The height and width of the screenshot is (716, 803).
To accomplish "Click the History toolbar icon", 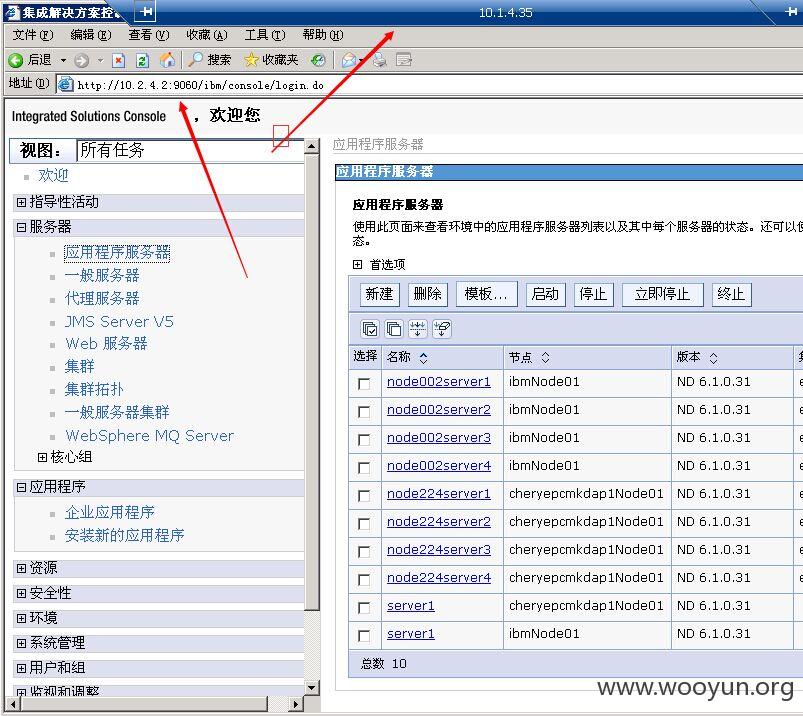I will (318, 60).
